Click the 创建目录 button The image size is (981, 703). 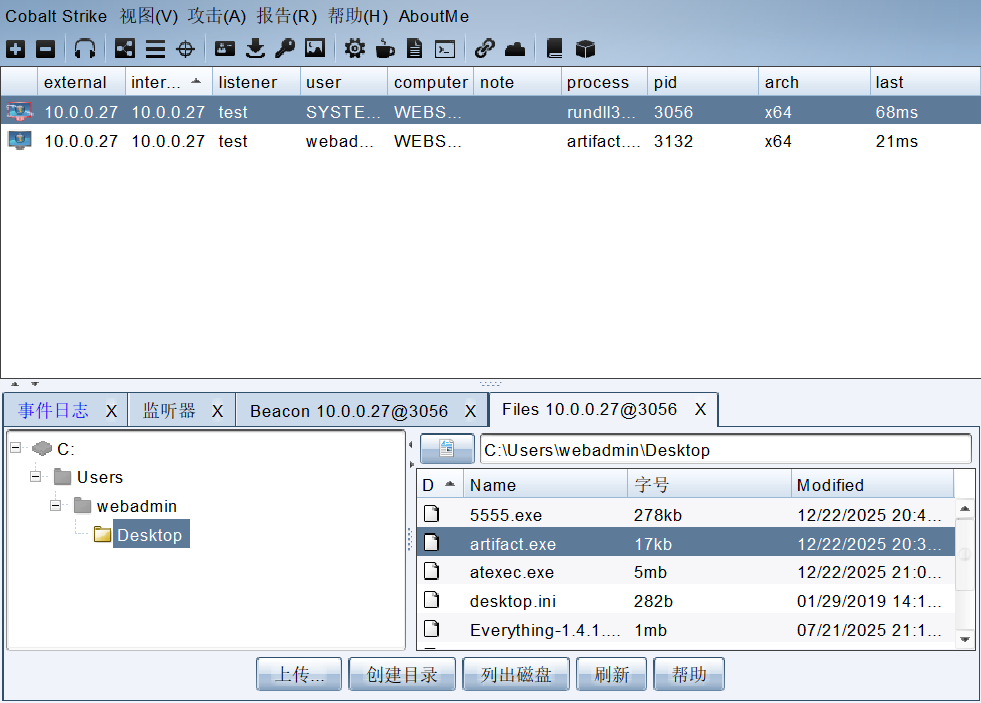pos(402,674)
